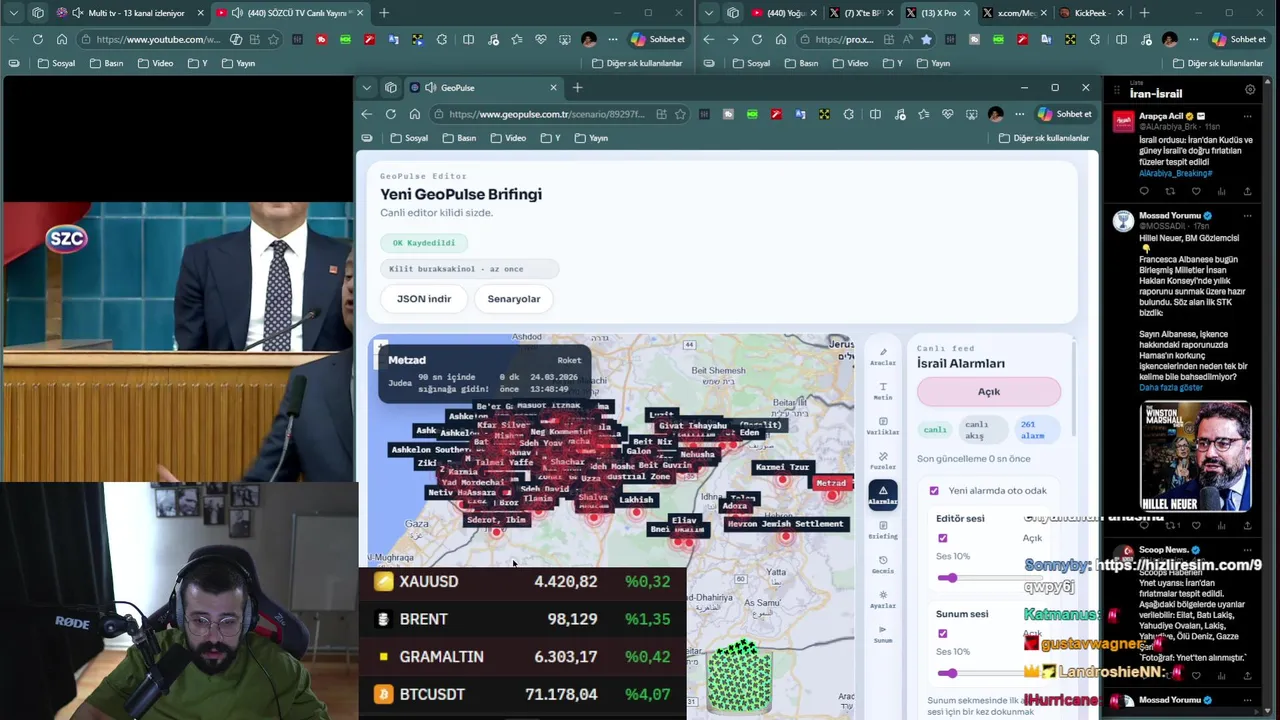Screen dimensions: 1280x720
Task: Select the GeoPulse browser tab
Action: tap(482, 88)
